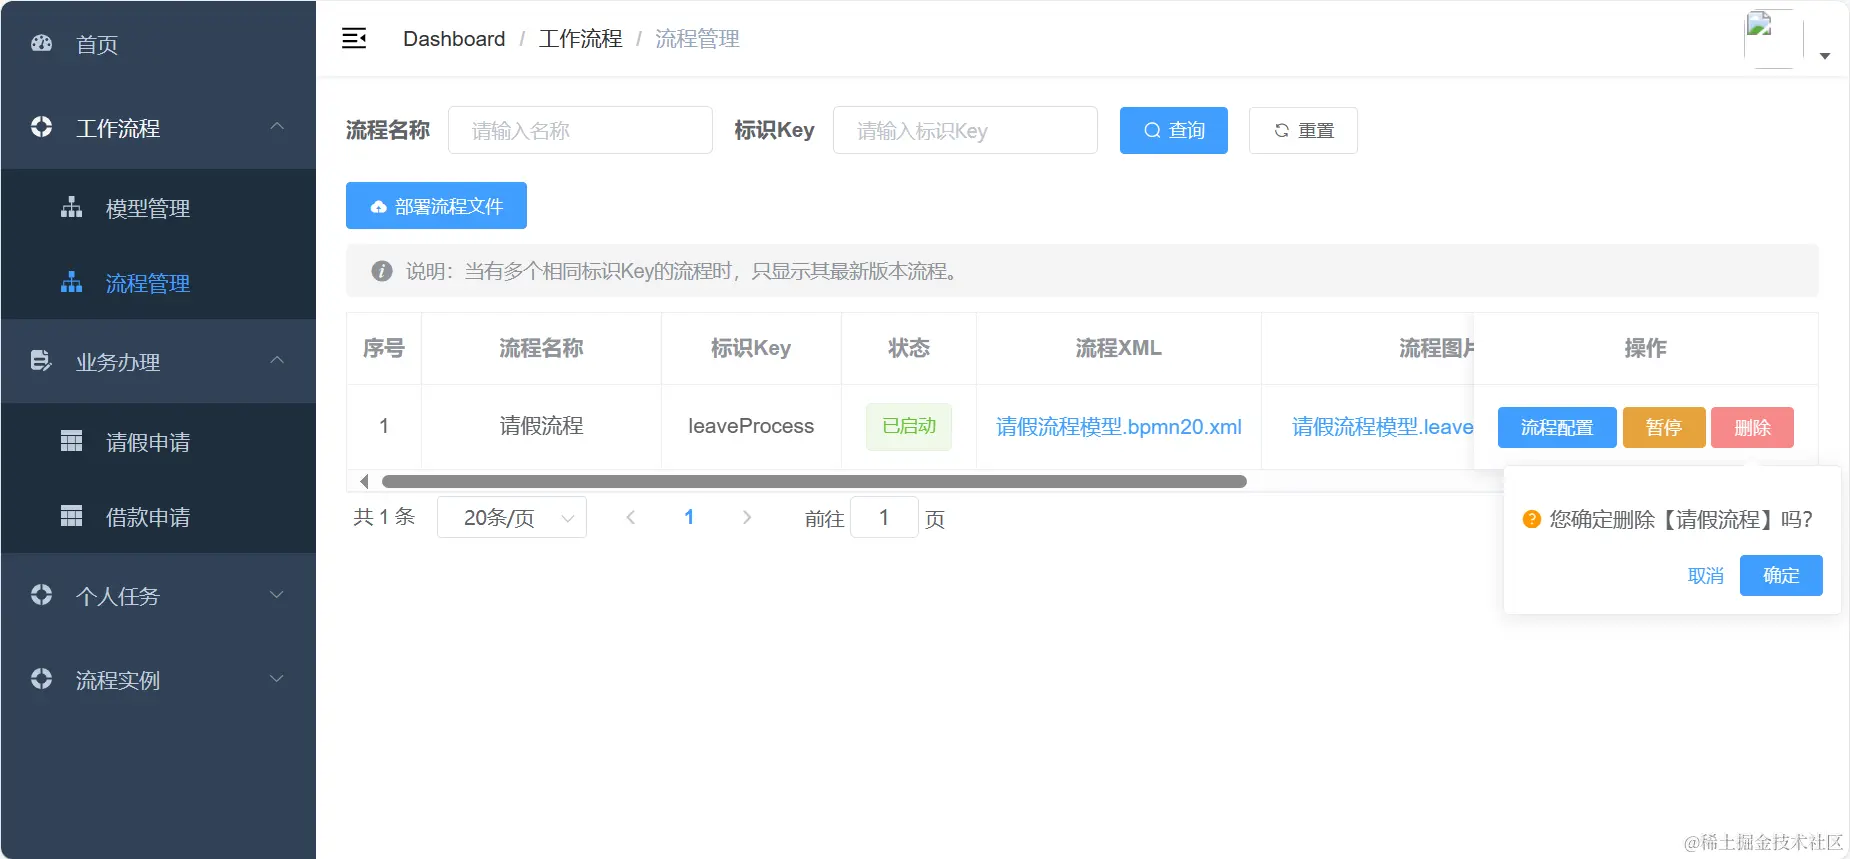The width and height of the screenshot is (1850, 859).
Task: Click the 已启动 status tag
Action: 909,426
